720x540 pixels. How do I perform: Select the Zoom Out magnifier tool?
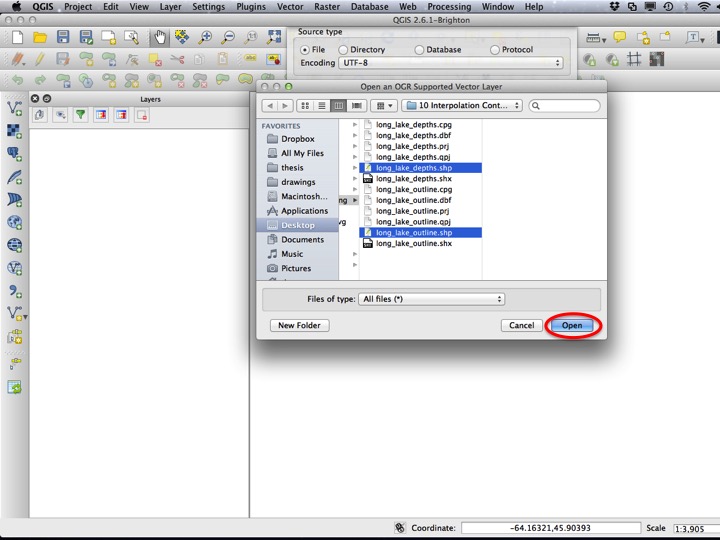click(x=228, y=37)
